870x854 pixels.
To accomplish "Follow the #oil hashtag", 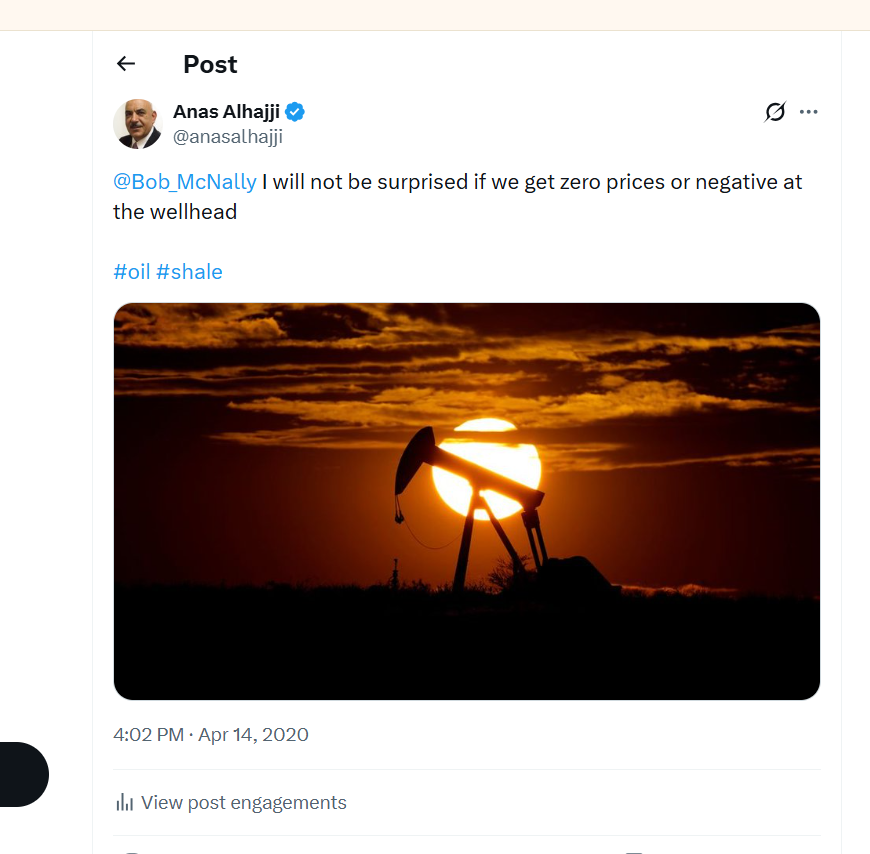I will click(131, 271).
